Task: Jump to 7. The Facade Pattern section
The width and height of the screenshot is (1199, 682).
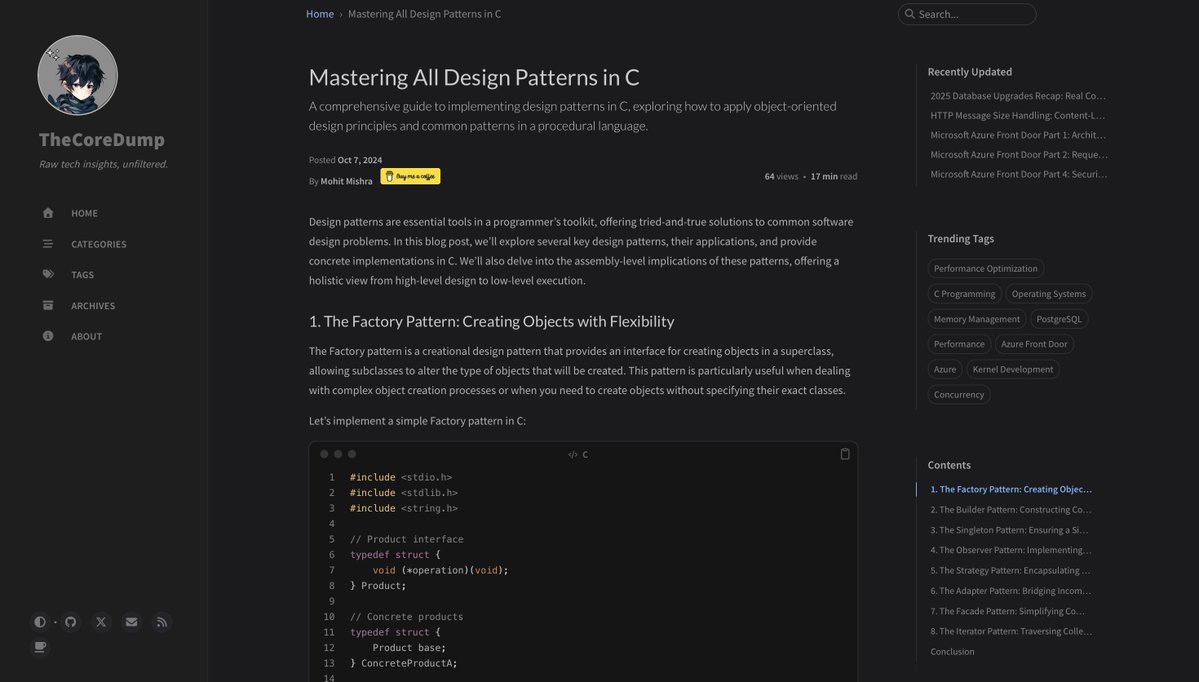Action: pyautogui.click(x=1007, y=611)
